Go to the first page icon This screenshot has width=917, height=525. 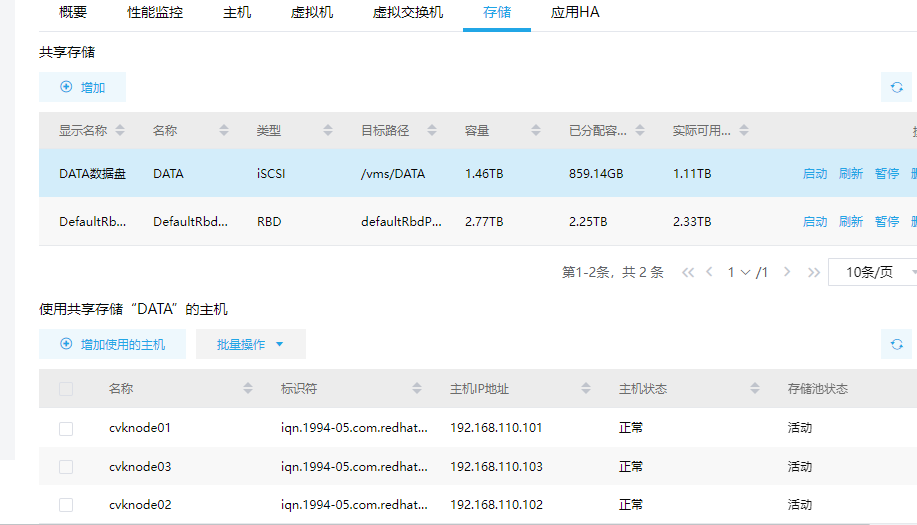click(x=687, y=272)
